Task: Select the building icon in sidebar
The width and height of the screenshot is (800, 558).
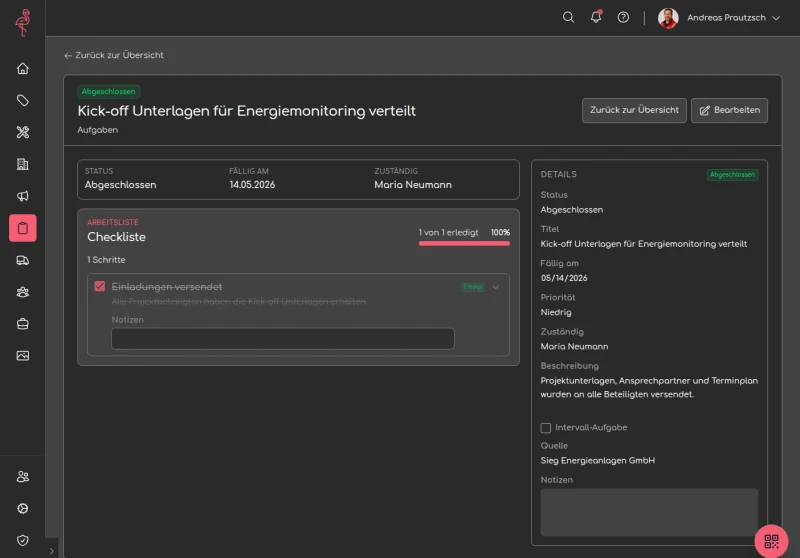Action: (22, 164)
